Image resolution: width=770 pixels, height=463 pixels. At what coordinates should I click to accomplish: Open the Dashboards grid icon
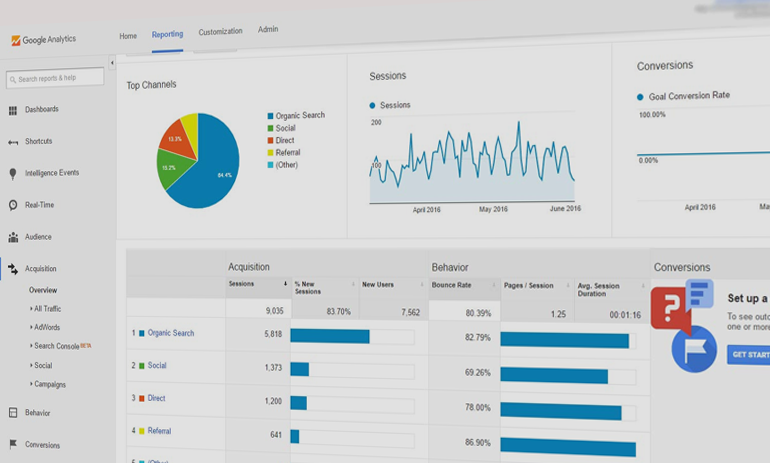pyautogui.click(x=13, y=110)
